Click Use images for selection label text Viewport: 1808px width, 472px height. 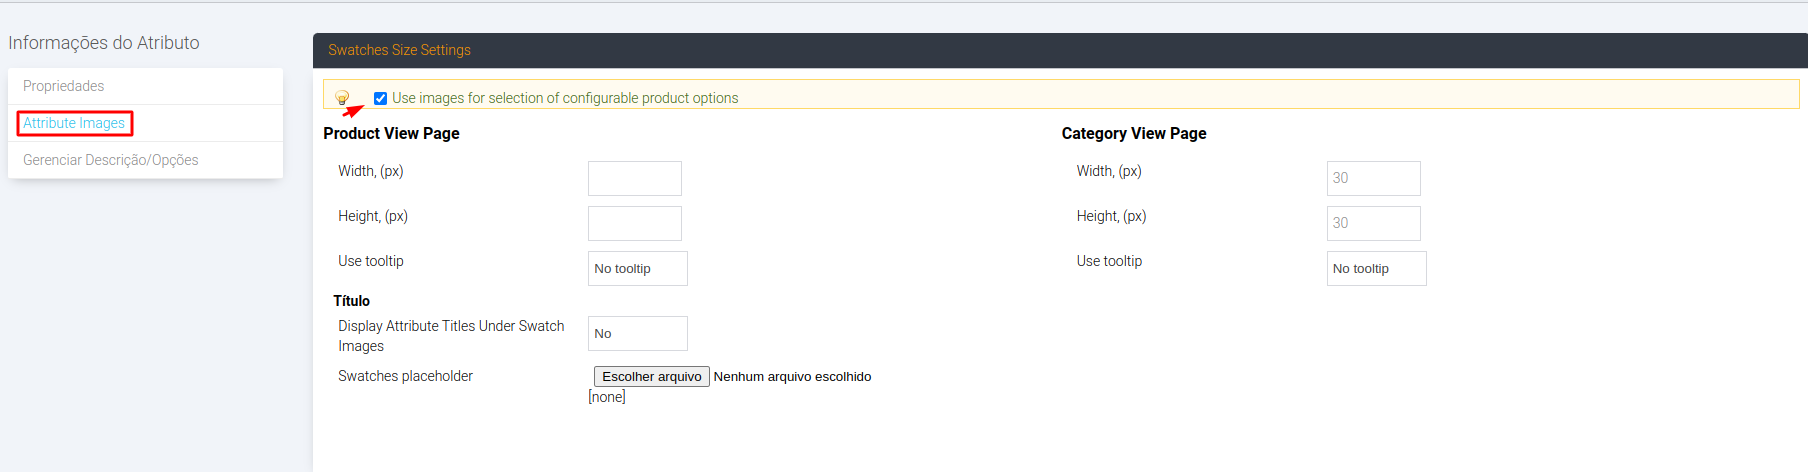[x=565, y=98]
